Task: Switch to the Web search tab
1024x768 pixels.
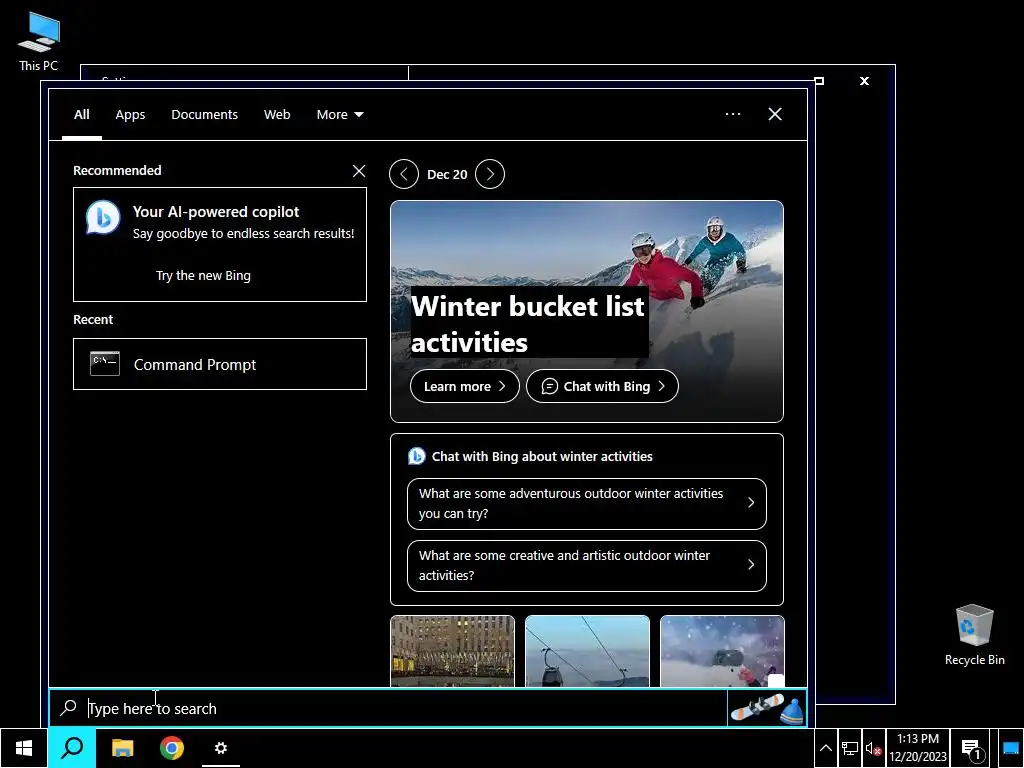Action: [277, 114]
